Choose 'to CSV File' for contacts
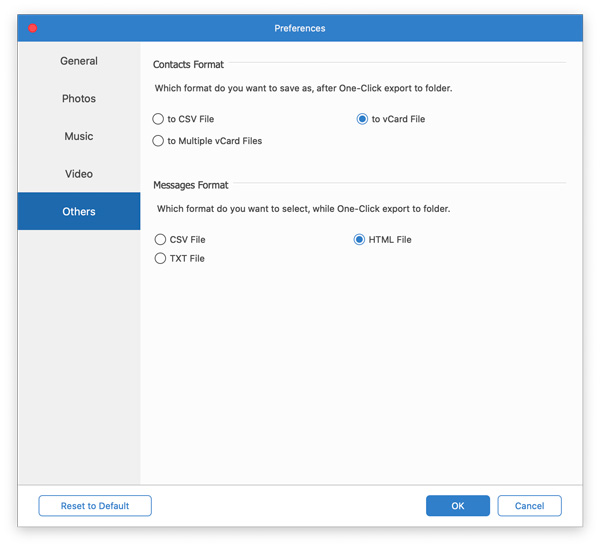The height and width of the screenshot is (547, 600). point(159,119)
